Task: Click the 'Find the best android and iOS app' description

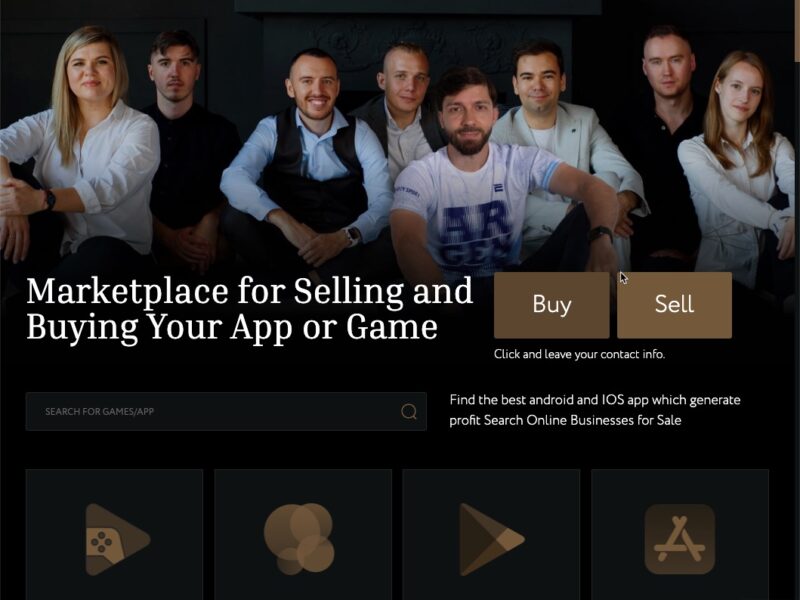Action: click(595, 410)
